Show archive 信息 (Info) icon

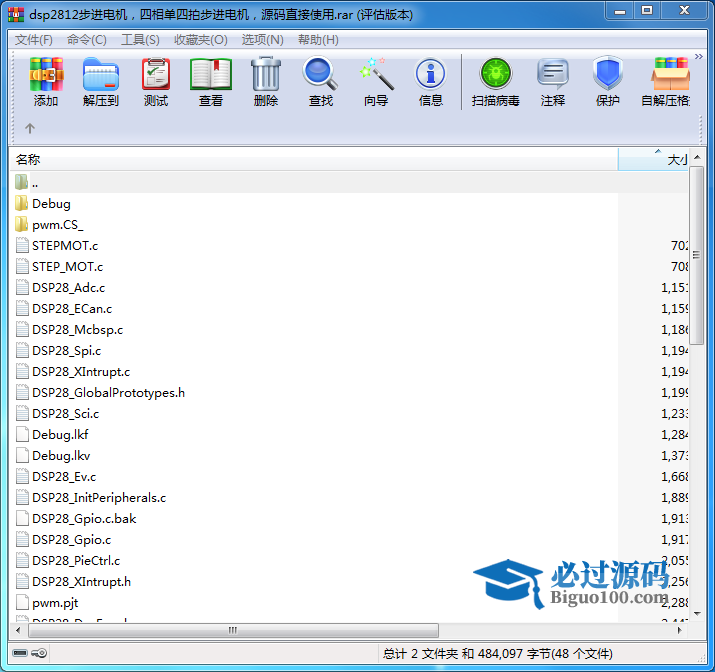click(431, 82)
